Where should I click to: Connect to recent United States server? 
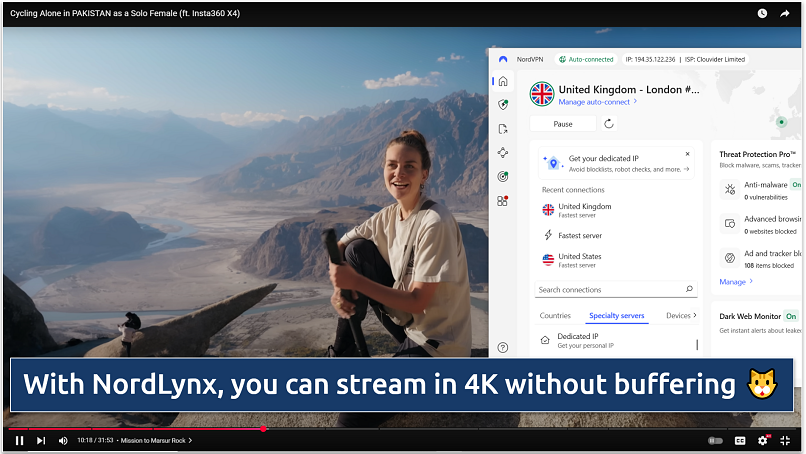coord(616,260)
